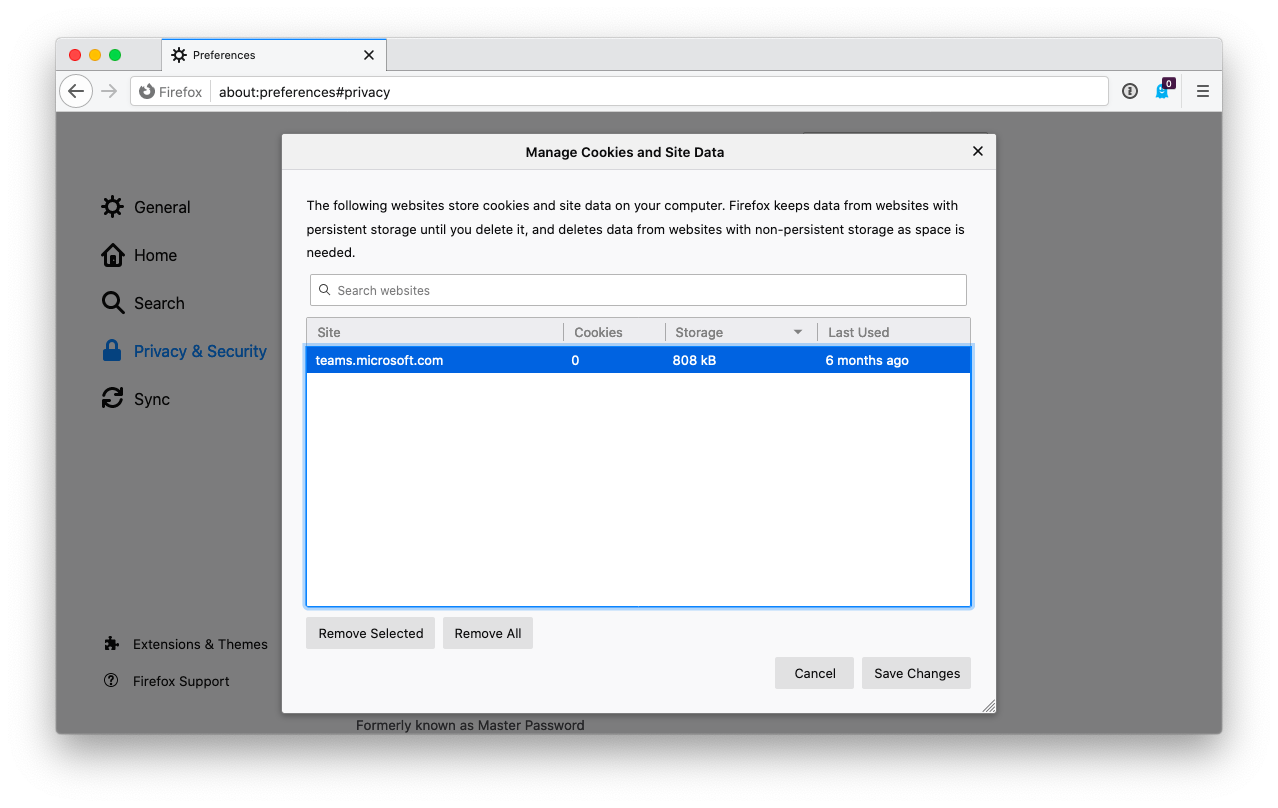Click the Remove All button
Image resolution: width=1278 pixels, height=808 pixels.
pyautogui.click(x=487, y=633)
